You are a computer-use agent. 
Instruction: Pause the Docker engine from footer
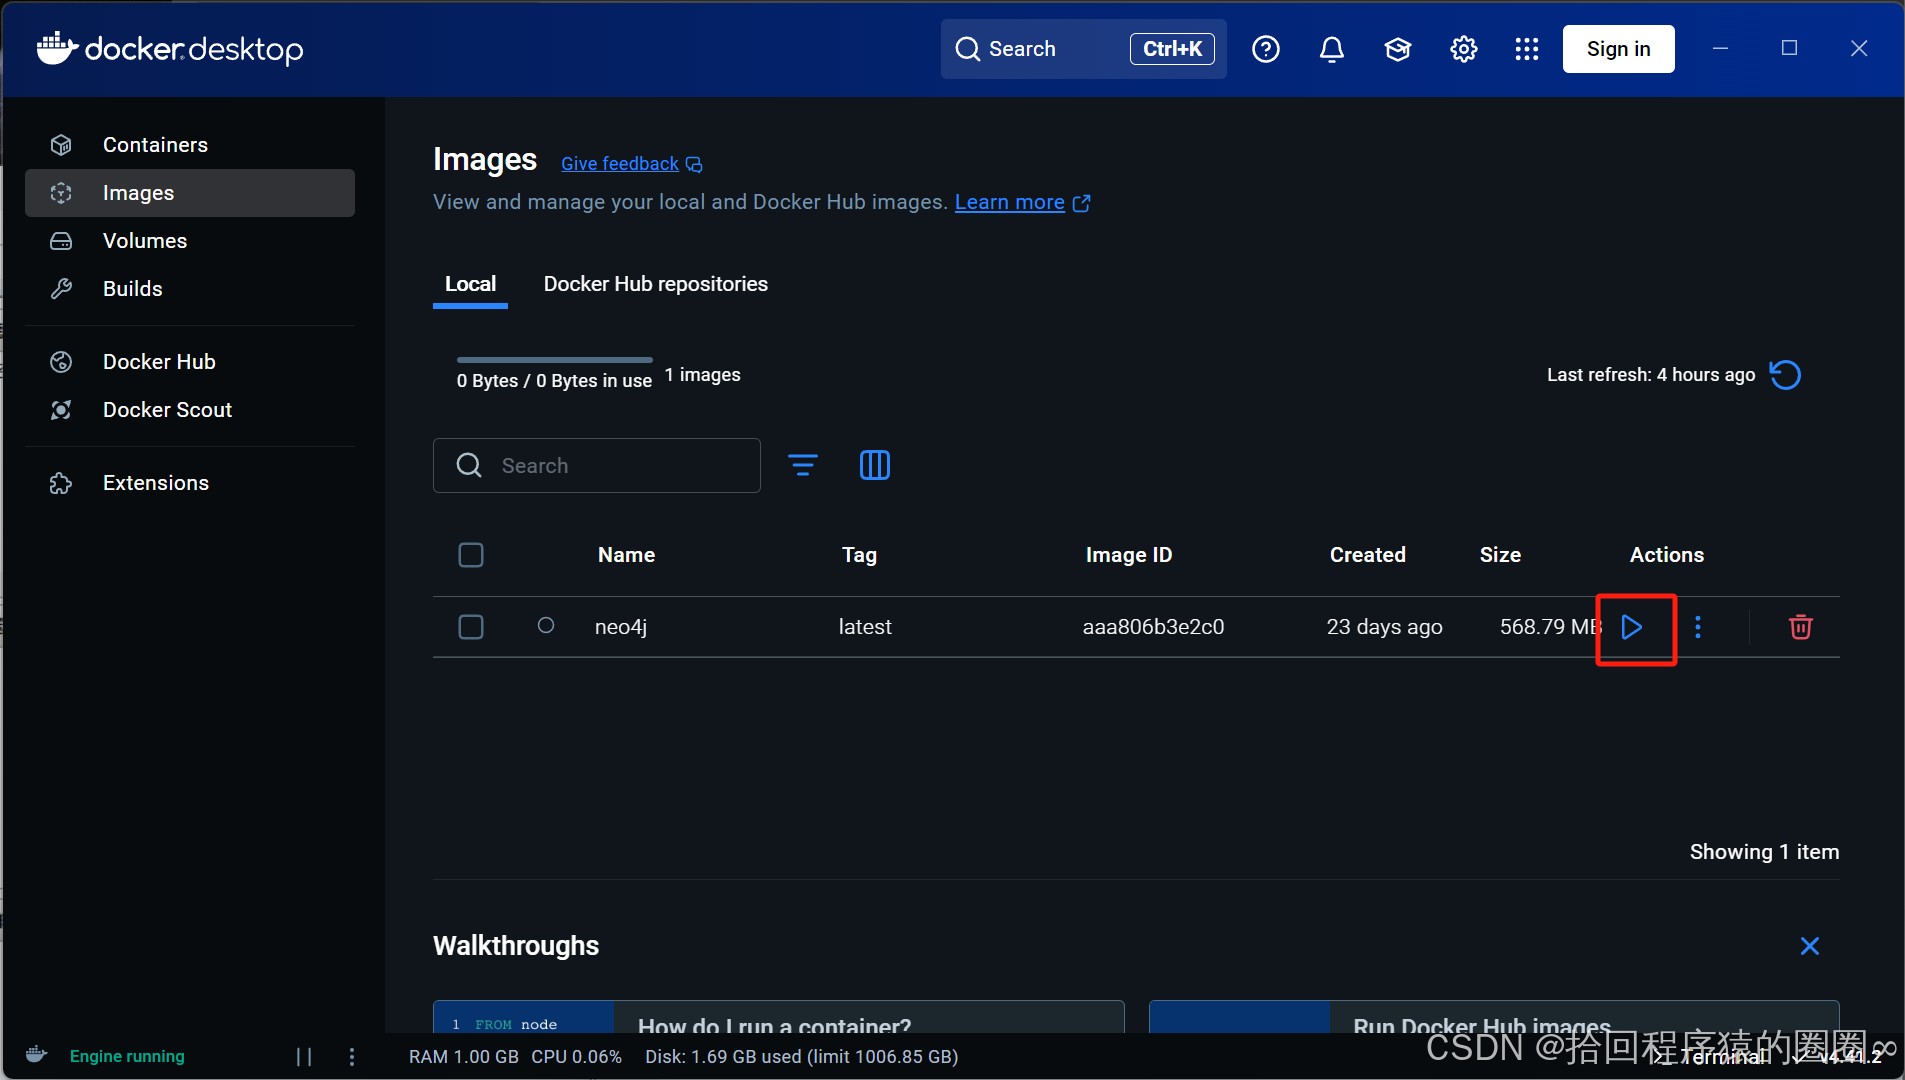[x=304, y=1056]
